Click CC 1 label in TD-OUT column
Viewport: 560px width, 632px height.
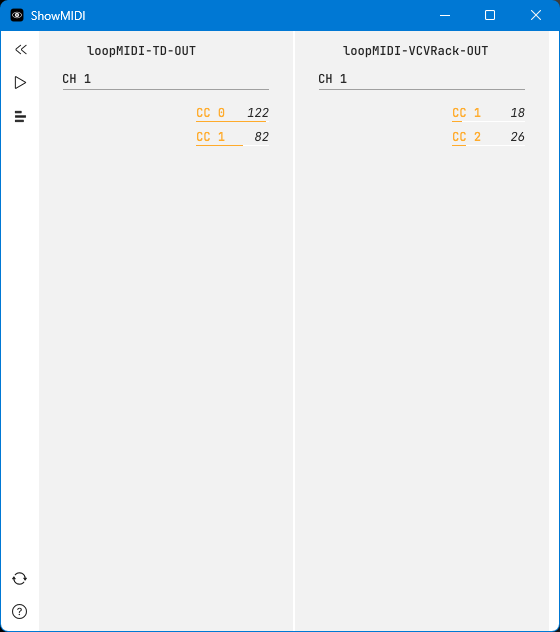210,137
